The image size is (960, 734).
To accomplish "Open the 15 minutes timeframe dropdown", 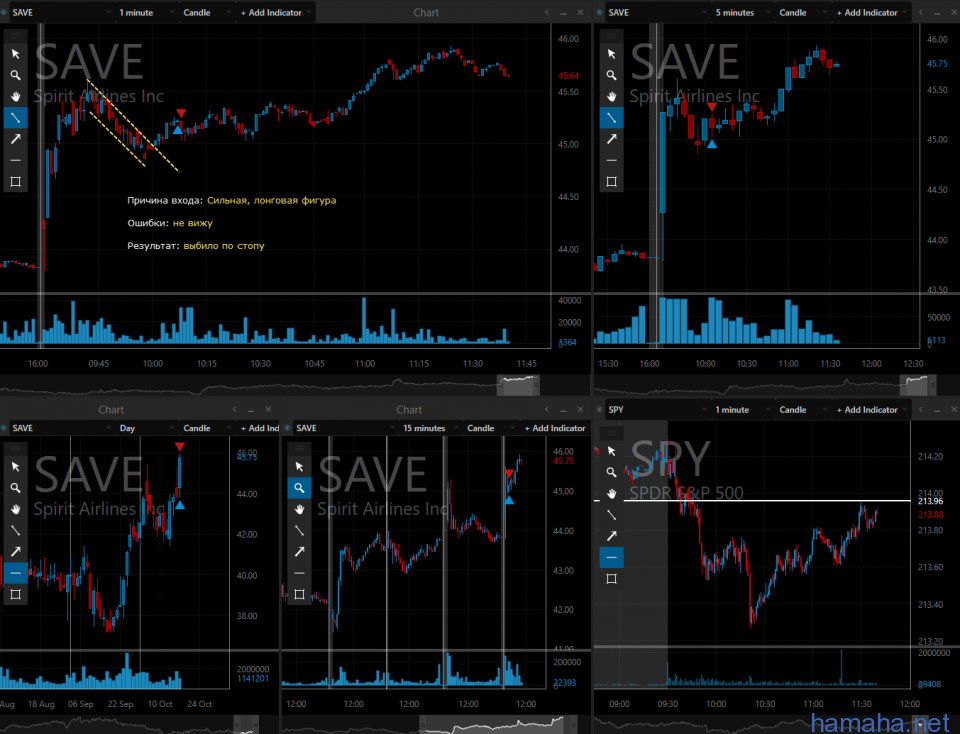I will pyautogui.click(x=429, y=428).
